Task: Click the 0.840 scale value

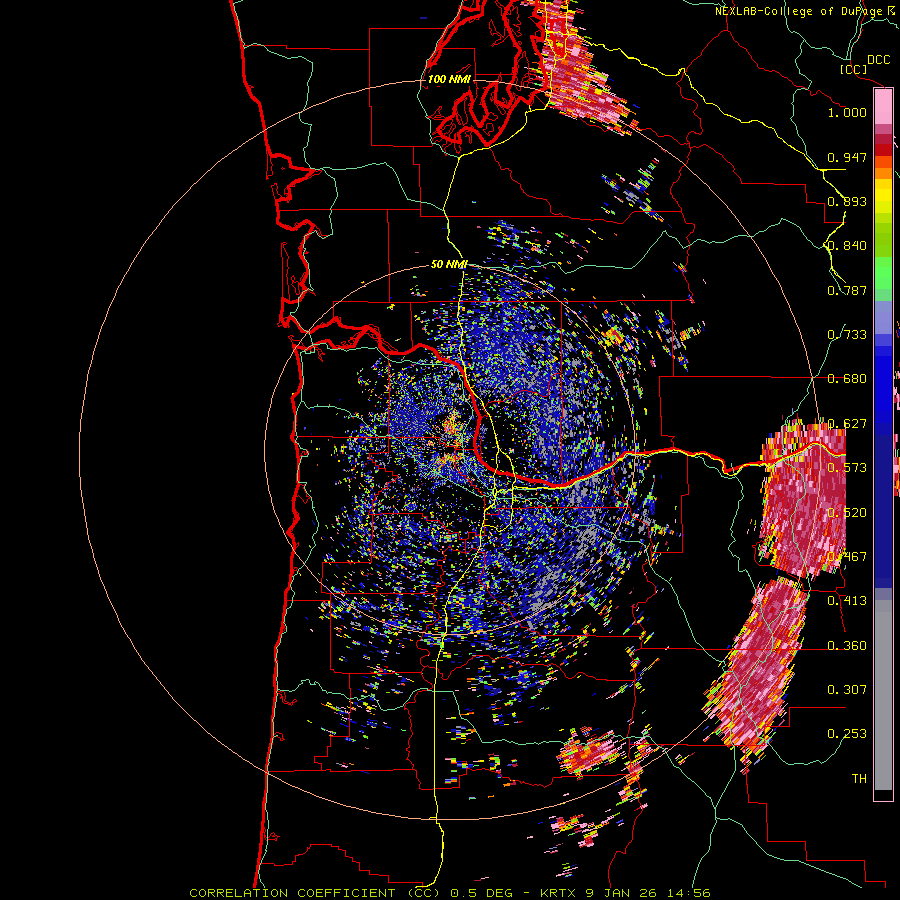Action: pyautogui.click(x=847, y=246)
